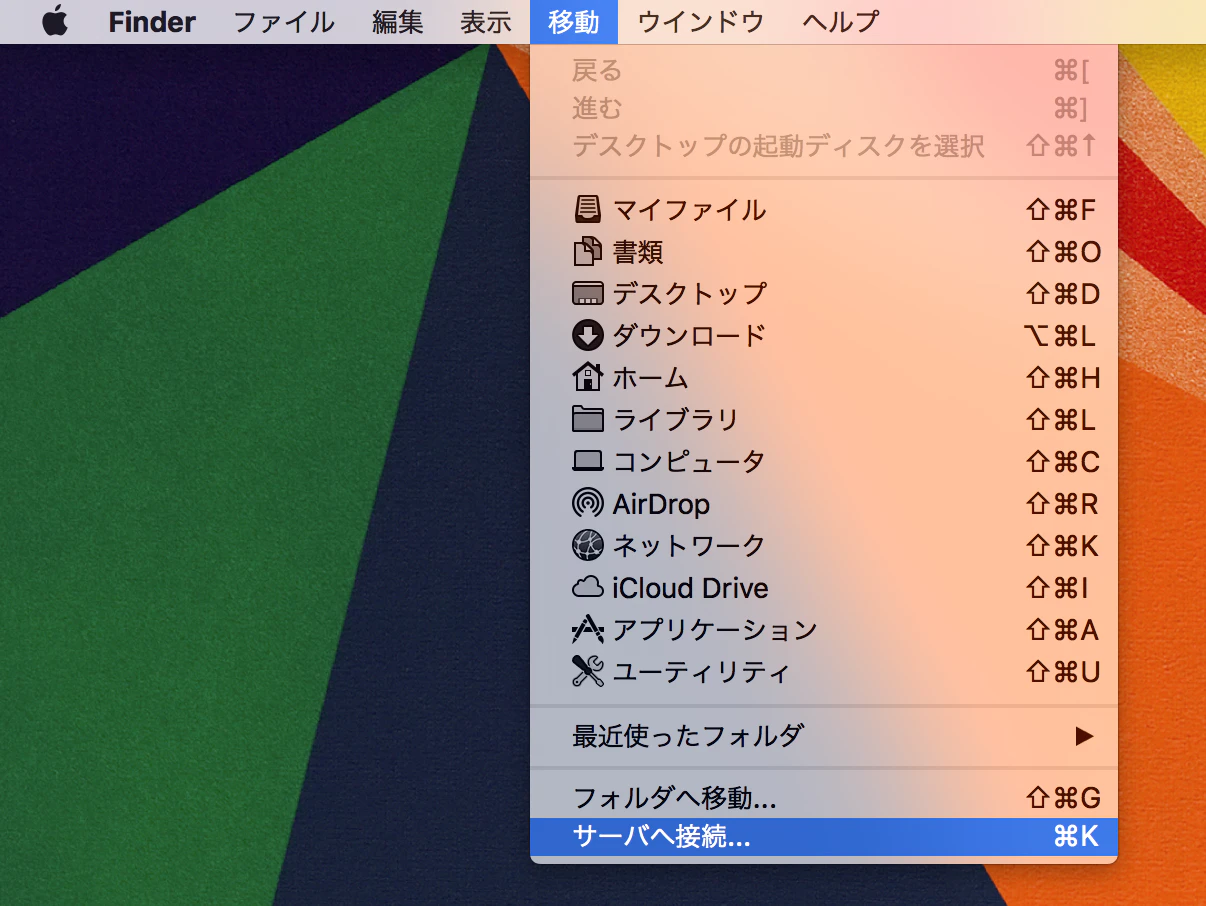
Task: Pick the デスクトップ label
Action: 690,294
